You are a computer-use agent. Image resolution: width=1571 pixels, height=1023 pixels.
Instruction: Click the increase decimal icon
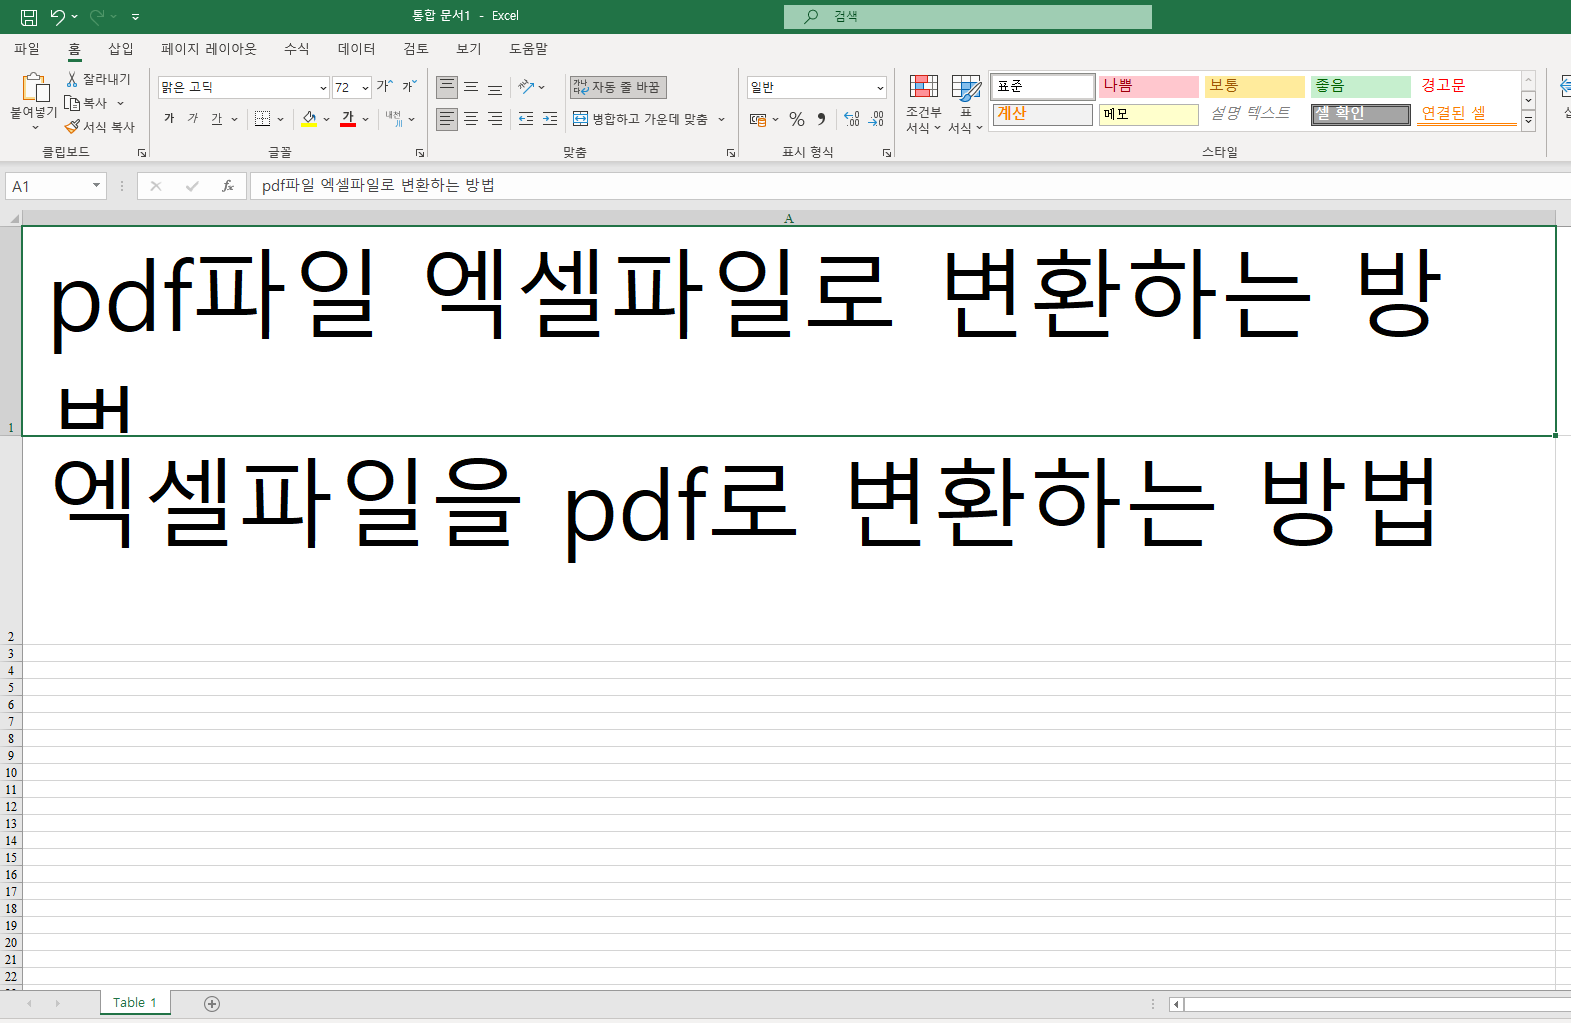click(852, 119)
